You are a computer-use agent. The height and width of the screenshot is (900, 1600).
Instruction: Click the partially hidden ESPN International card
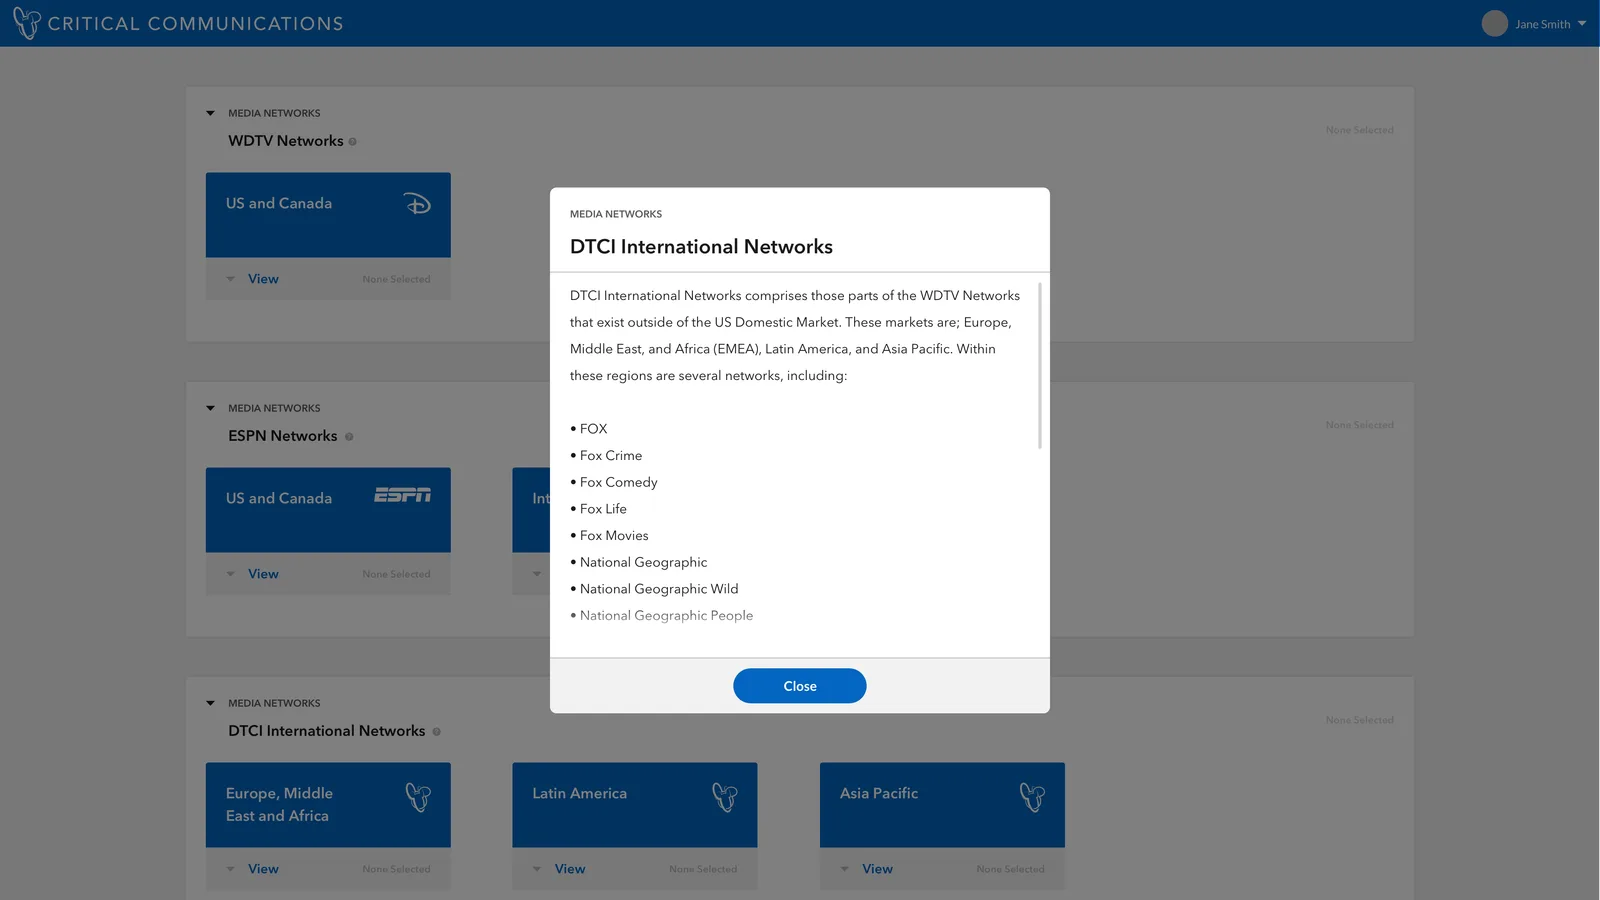pos(531,510)
